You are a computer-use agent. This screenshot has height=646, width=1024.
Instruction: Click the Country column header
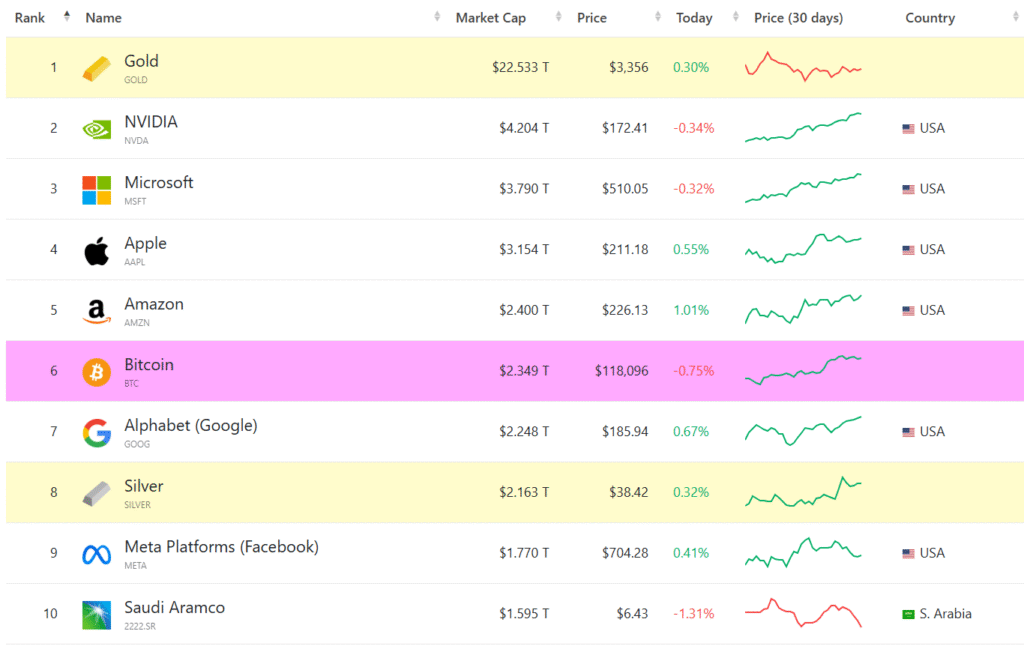930,18
